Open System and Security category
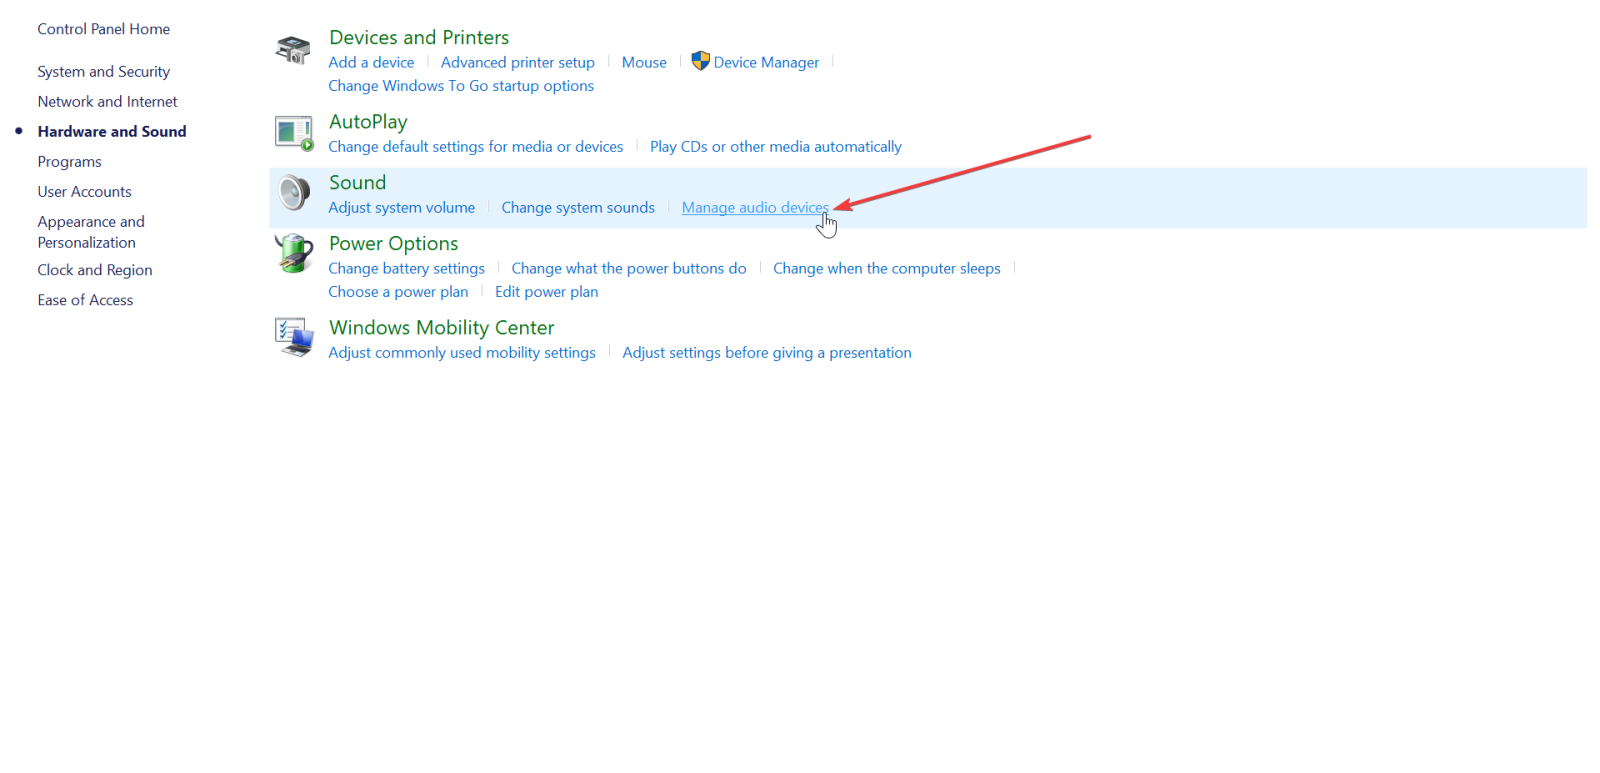This screenshot has height=773, width=1600. point(104,72)
